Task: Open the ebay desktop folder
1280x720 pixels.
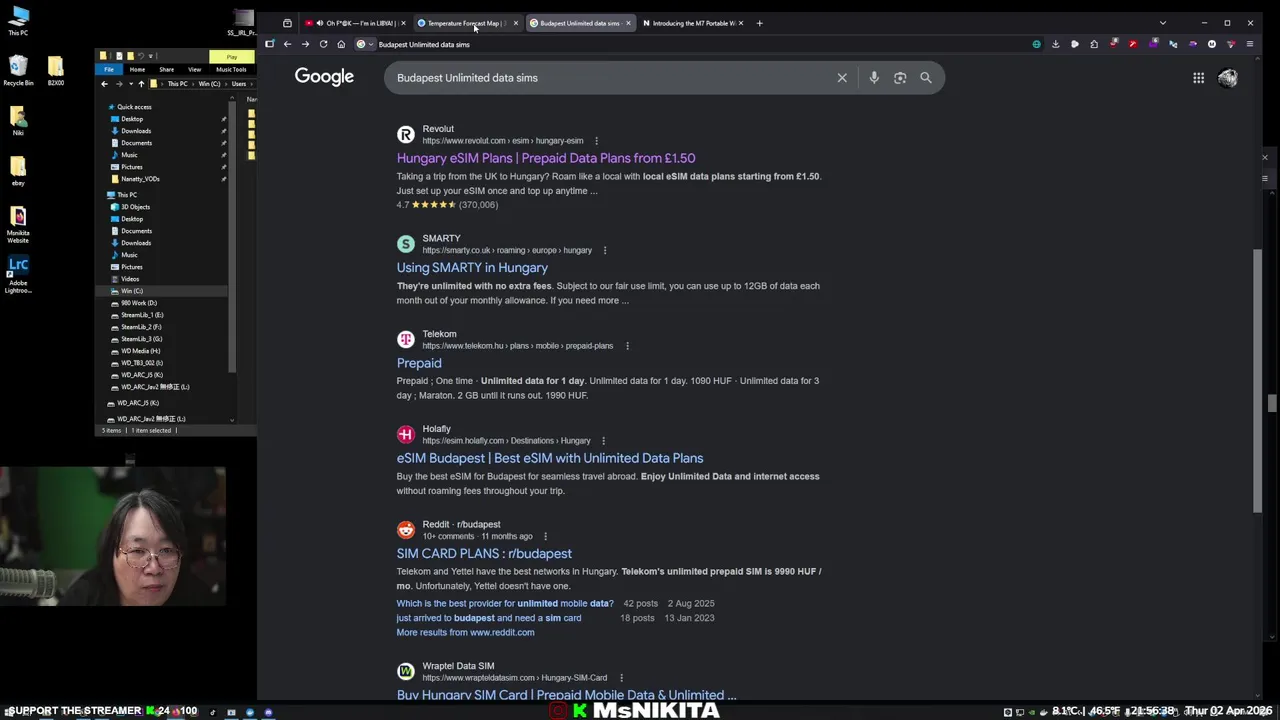Action: [x=18, y=170]
